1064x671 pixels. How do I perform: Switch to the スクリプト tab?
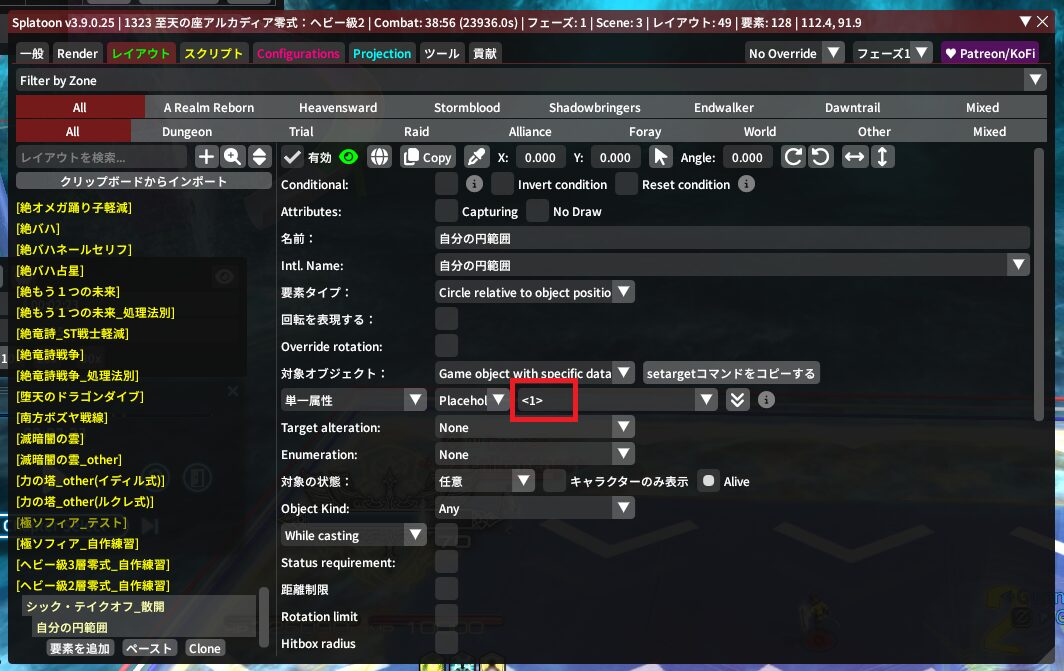(213, 54)
